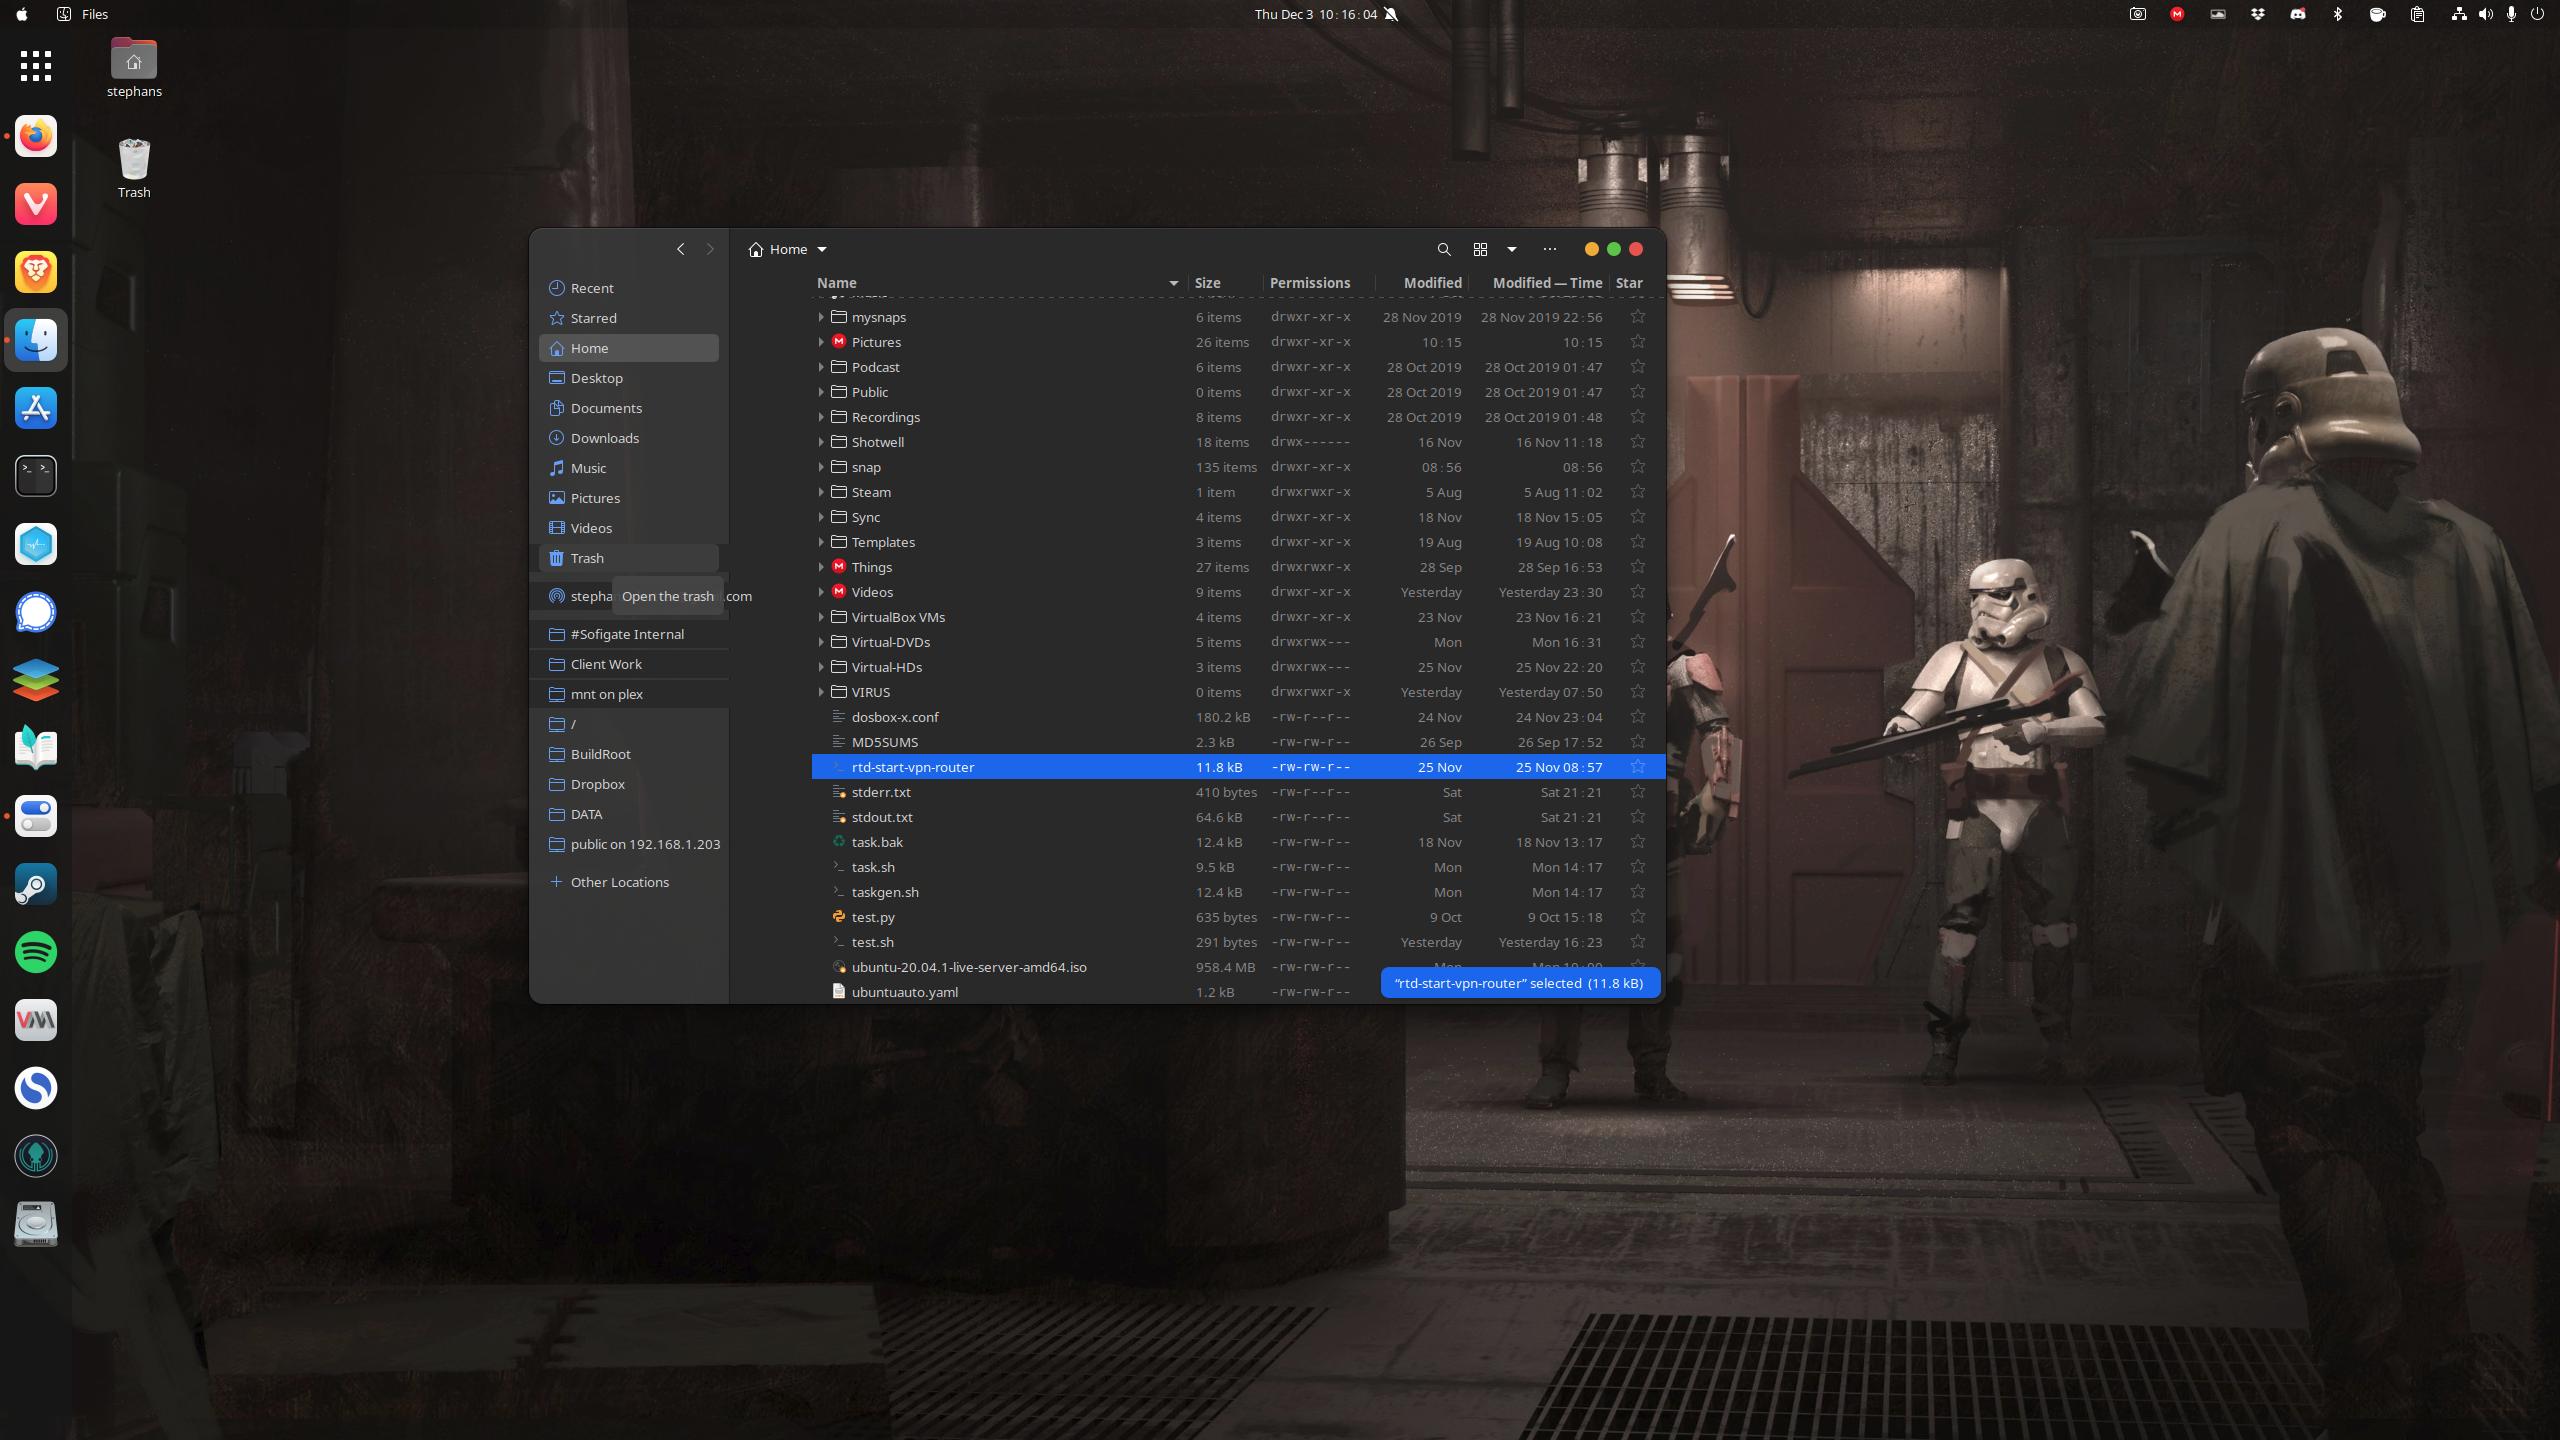Open Steam from the dock
Viewport: 2560px width, 1440px height.
coord(36,884)
